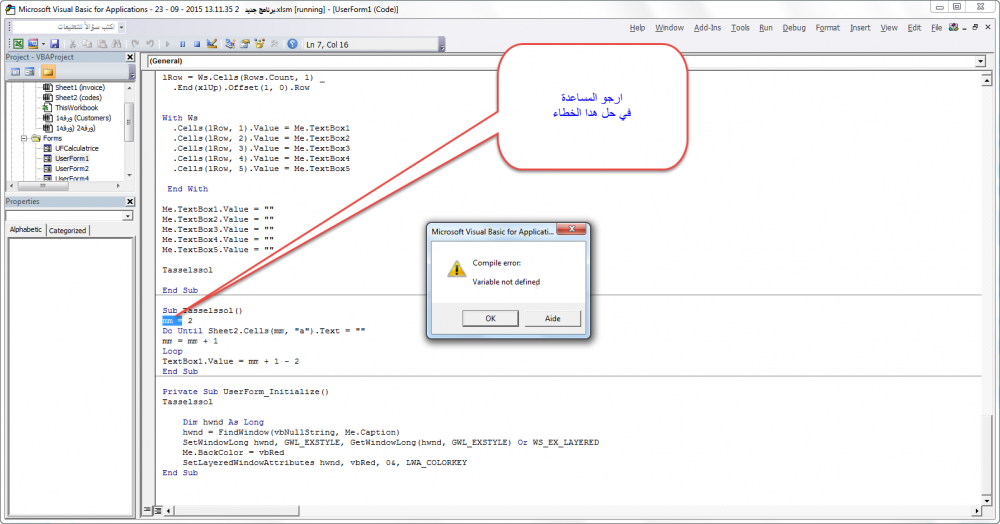This screenshot has width=1000, height=524.
Task: Click the Break pause icon in toolbar
Action: (x=182, y=44)
